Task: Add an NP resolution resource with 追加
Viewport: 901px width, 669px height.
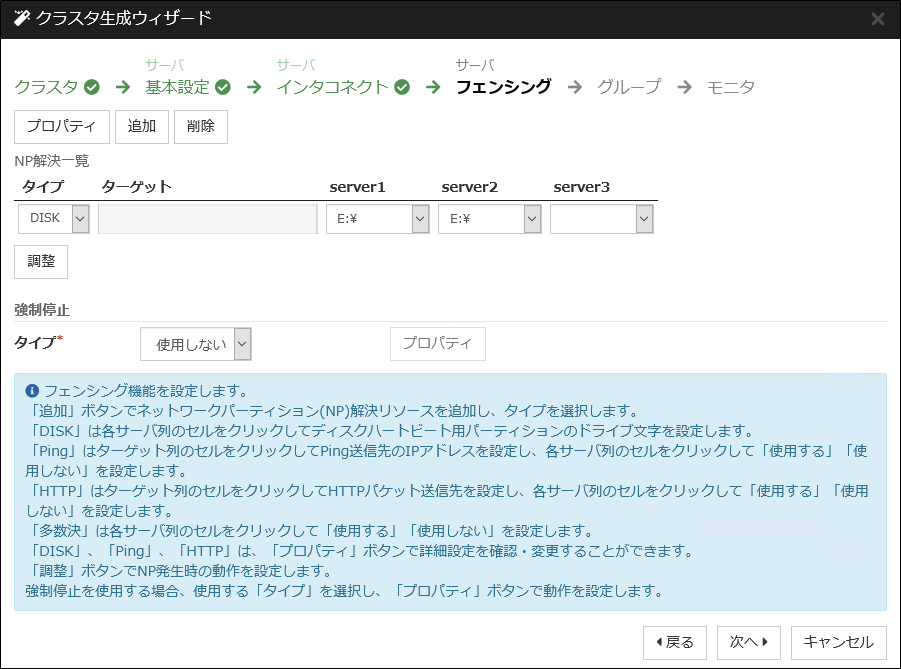Action: coord(141,126)
